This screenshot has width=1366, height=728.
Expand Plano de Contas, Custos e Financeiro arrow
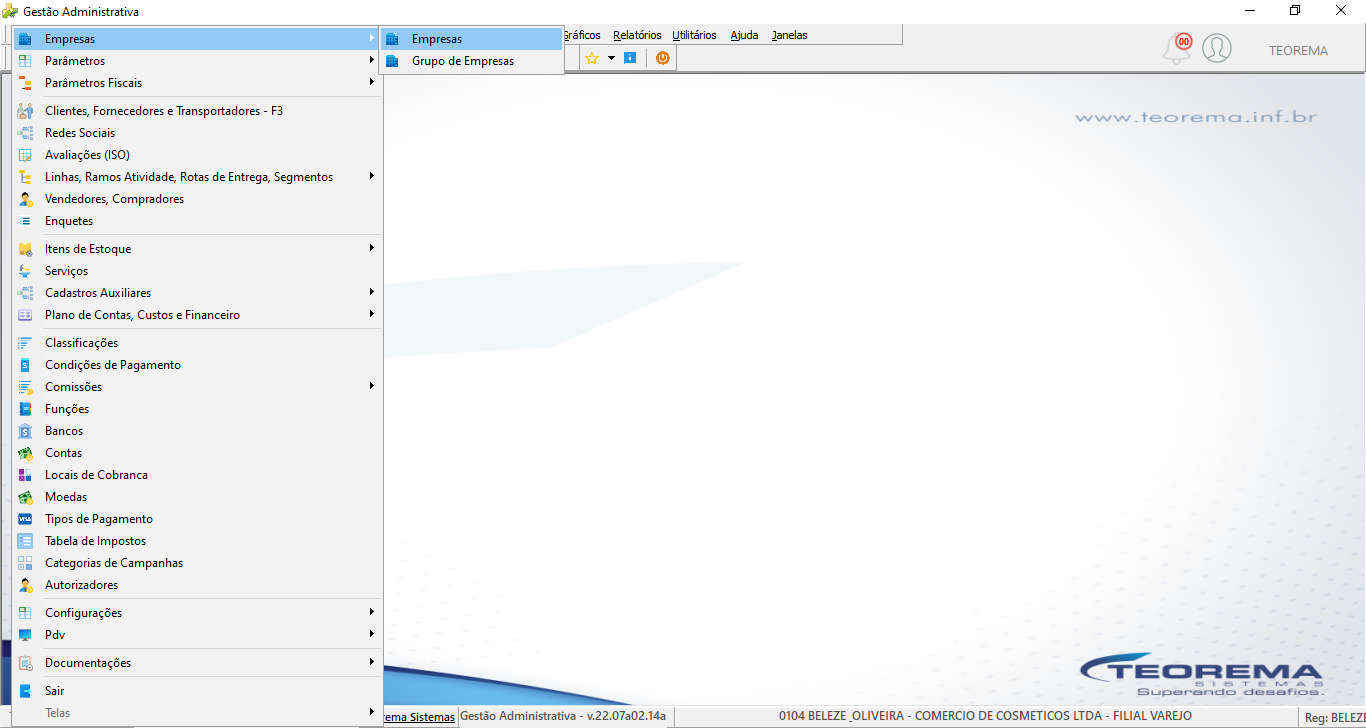pyautogui.click(x=371, y=315)
